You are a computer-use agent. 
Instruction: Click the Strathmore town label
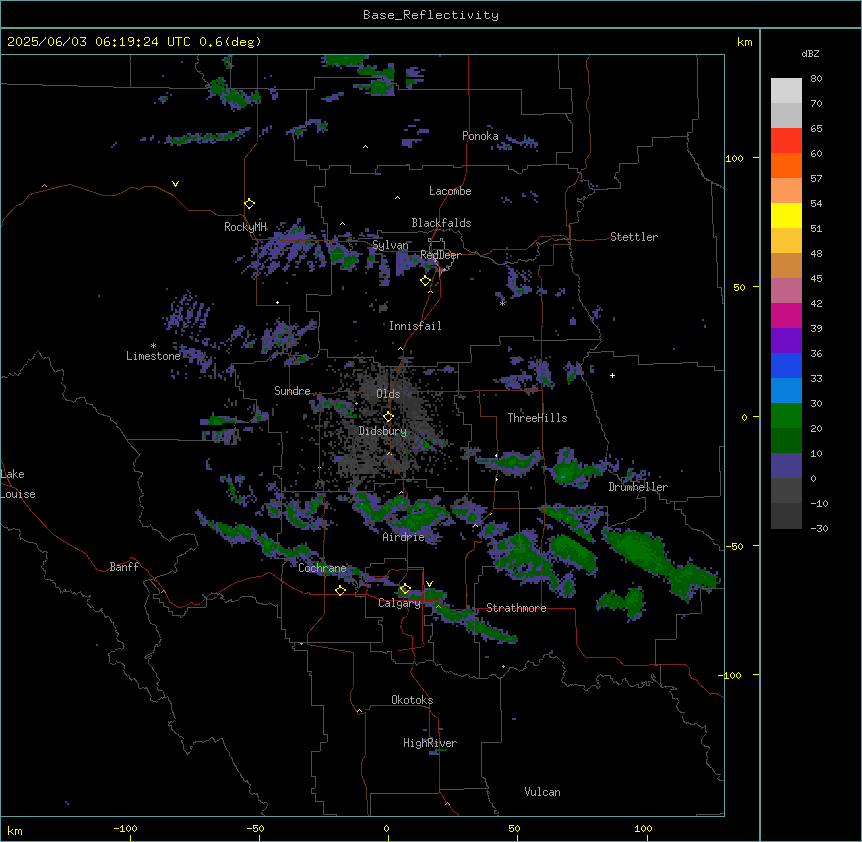tap(516, 608)
